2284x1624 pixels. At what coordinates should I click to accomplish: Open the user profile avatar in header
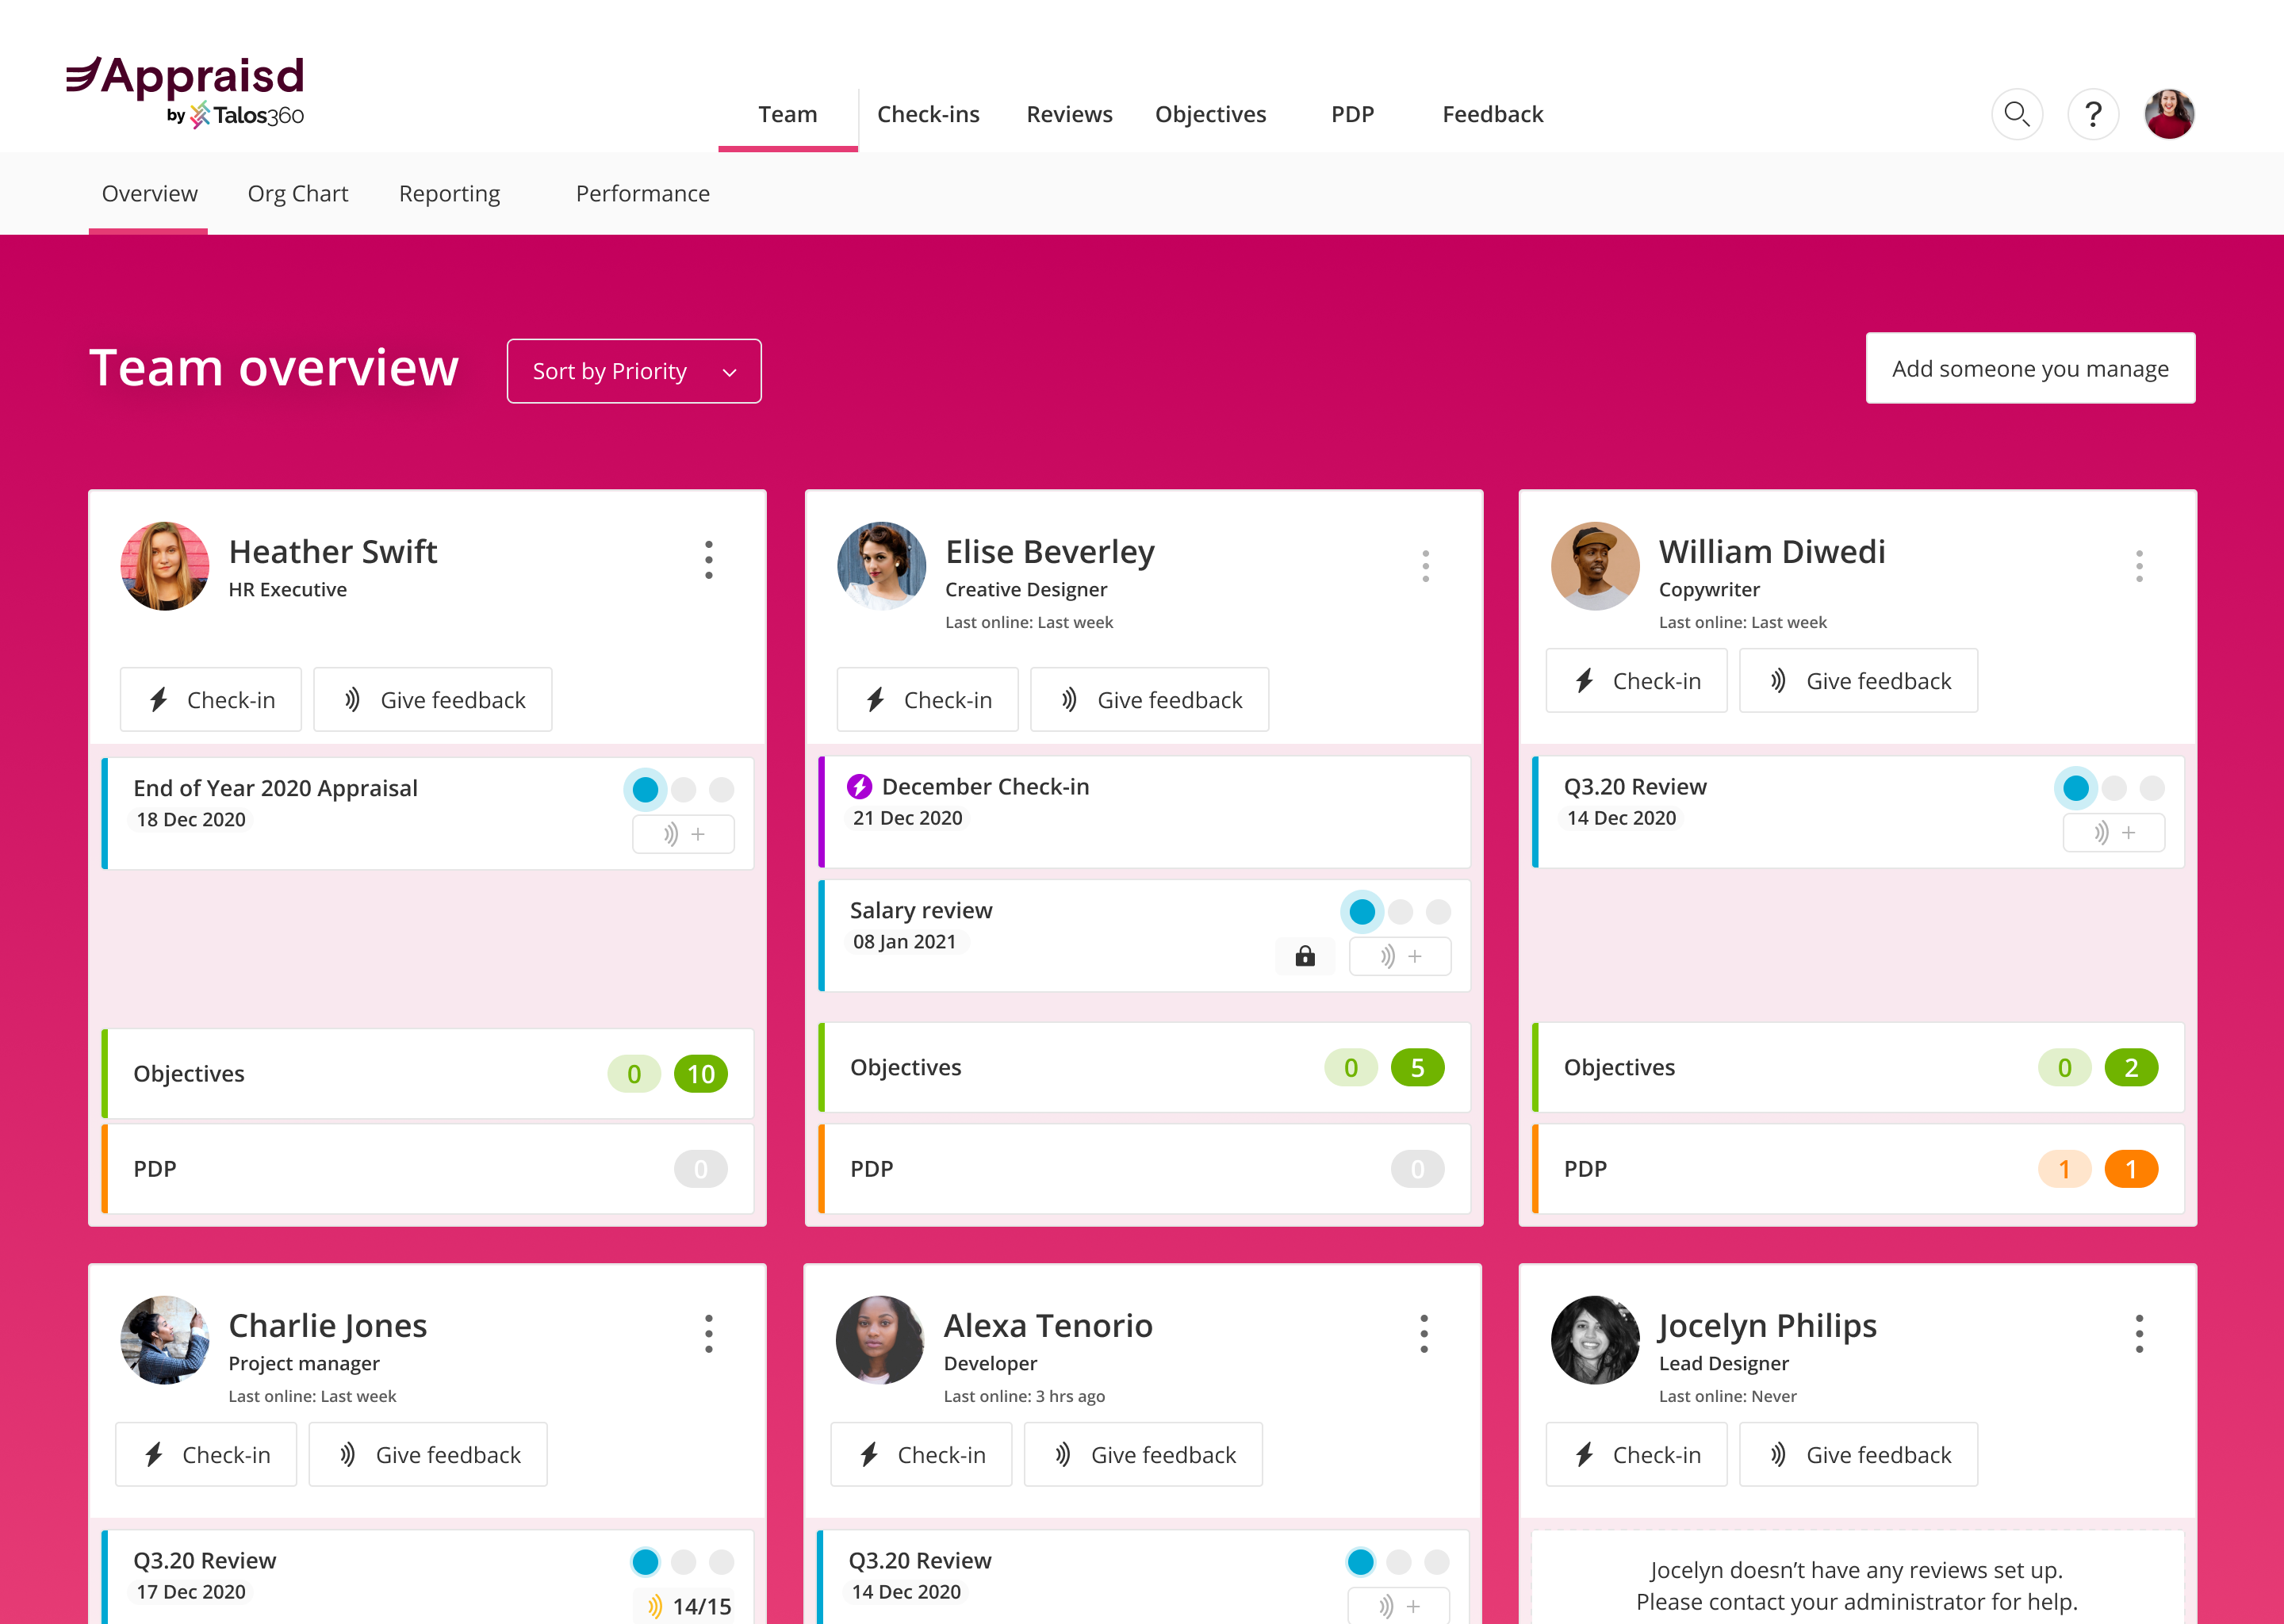(x=2168, y=114)
